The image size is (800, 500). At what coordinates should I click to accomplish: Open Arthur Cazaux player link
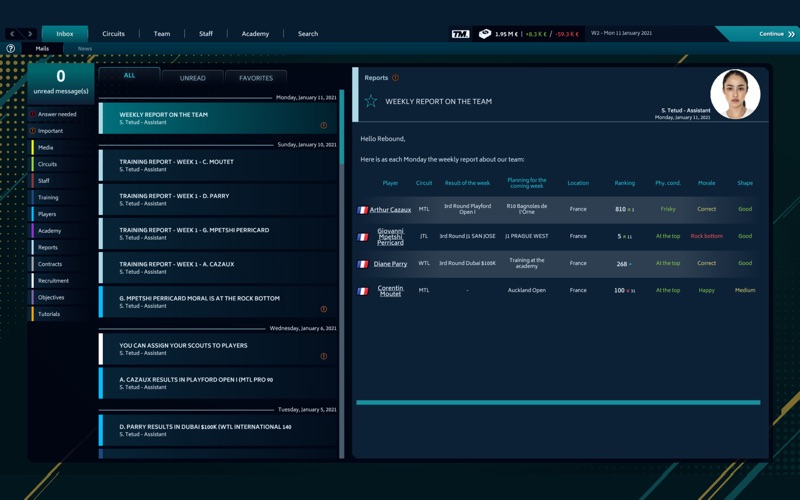pyautogui.click(x=390, y=210)
